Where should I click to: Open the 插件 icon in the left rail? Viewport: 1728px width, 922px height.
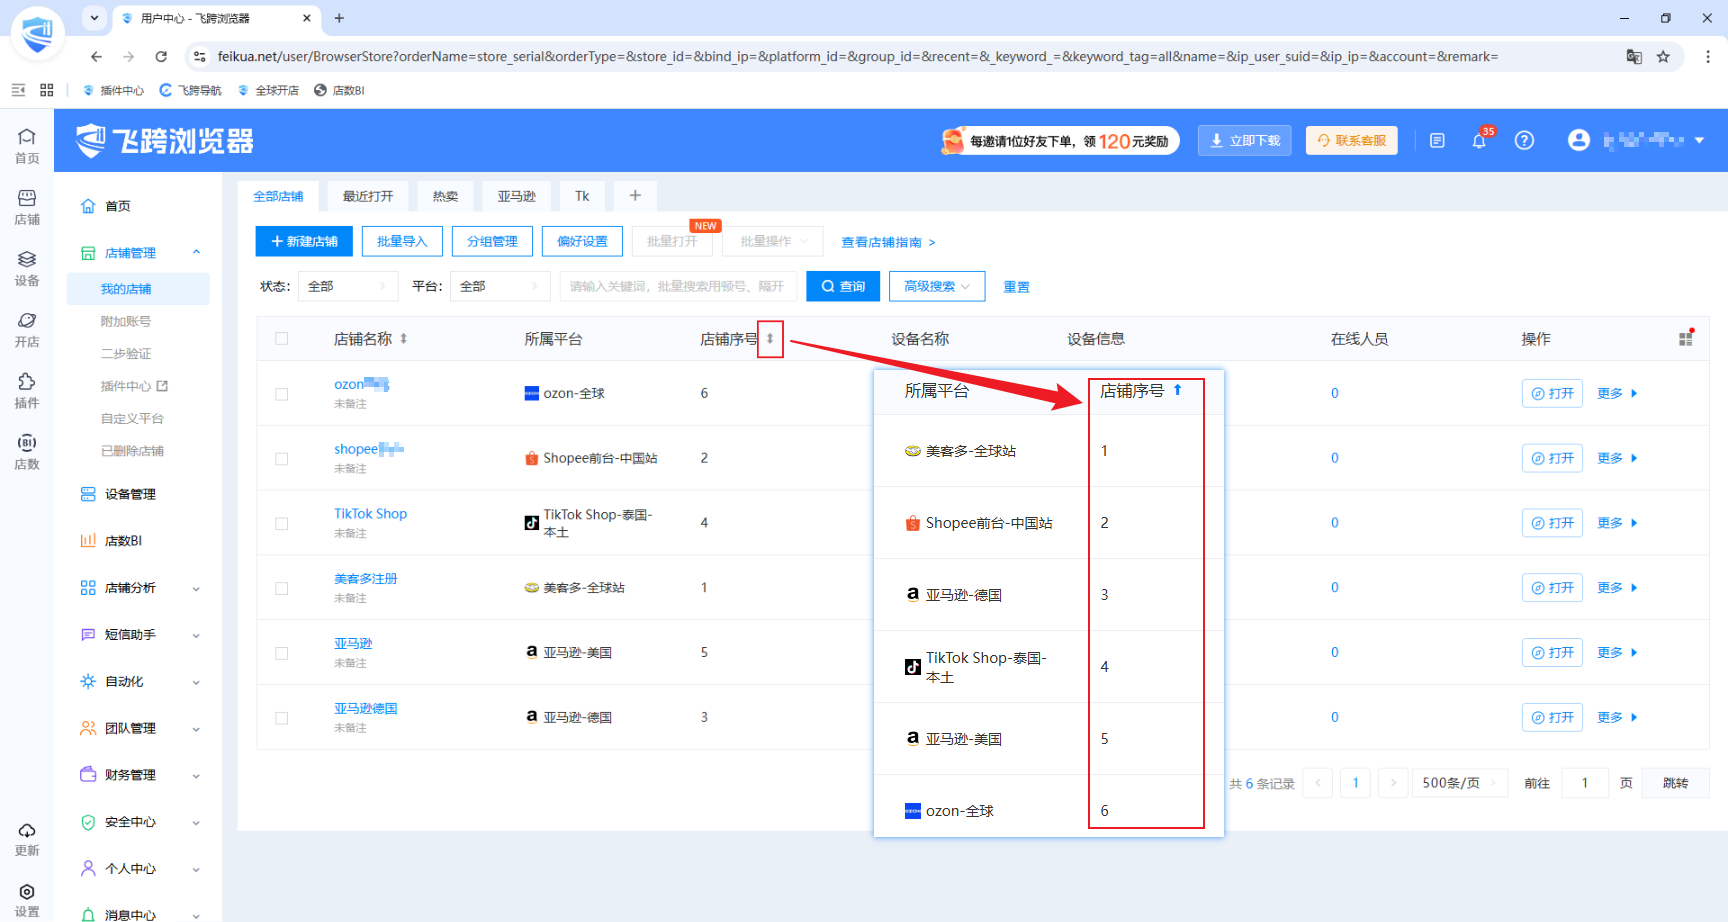pyautogui.click(x=27, y=390)
